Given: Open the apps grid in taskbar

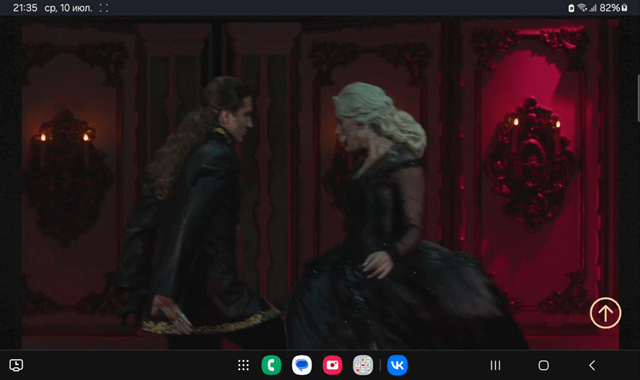Looking at the screenshot, I should [x=243, y=365].
